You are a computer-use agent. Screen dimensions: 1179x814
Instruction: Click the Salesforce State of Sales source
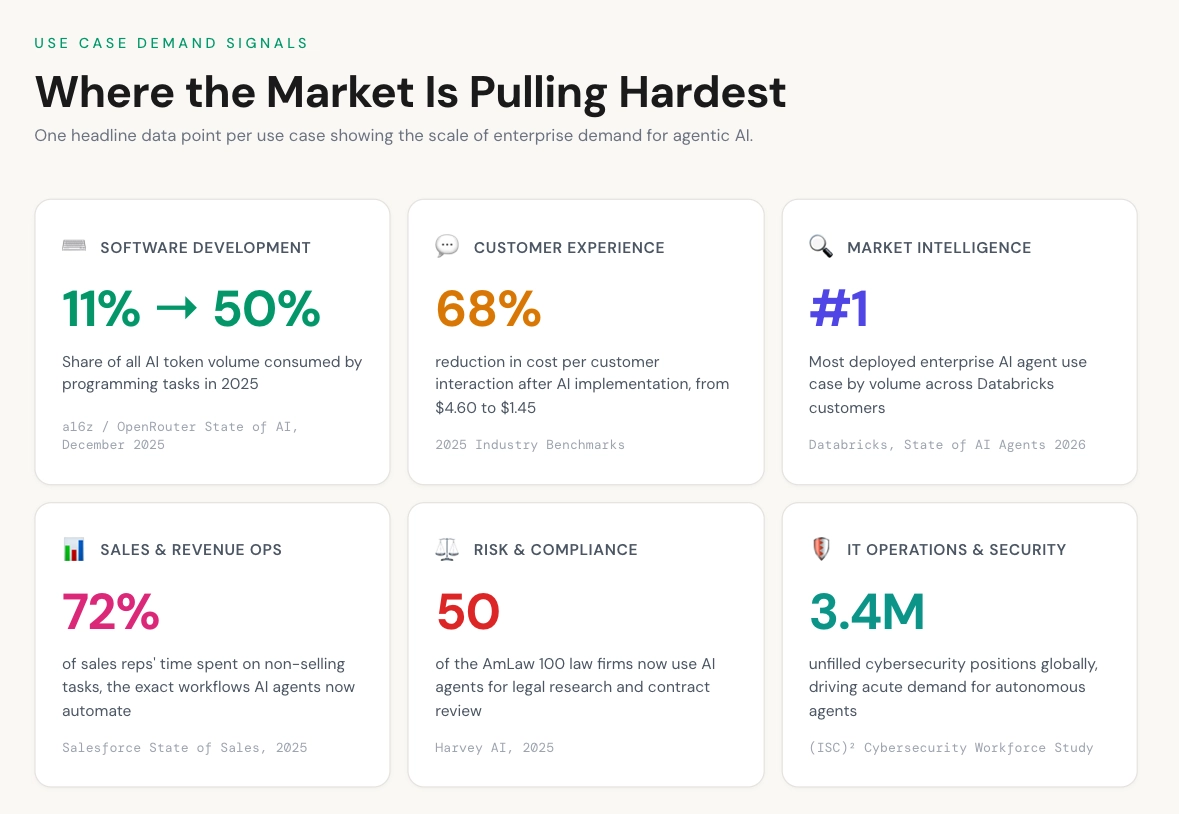tap(184, 747)
